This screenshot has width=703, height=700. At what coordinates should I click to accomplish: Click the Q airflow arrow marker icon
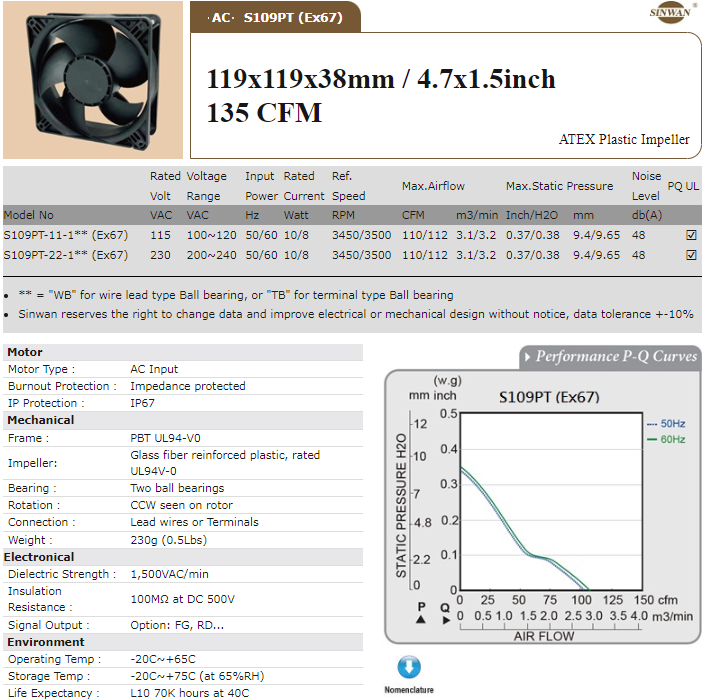(x=445, y=614)
